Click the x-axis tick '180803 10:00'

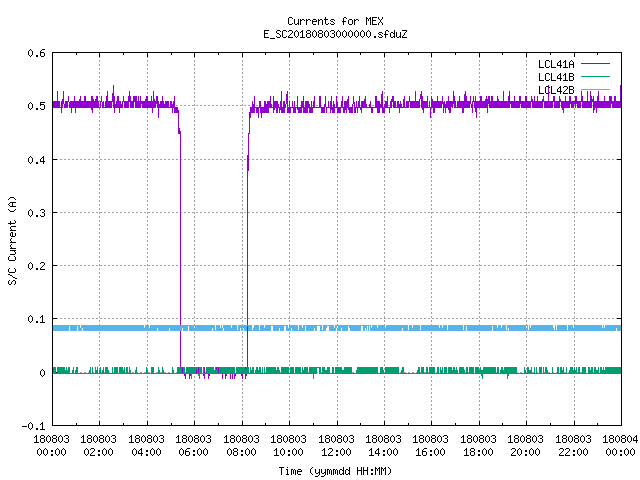click(288, 445)
